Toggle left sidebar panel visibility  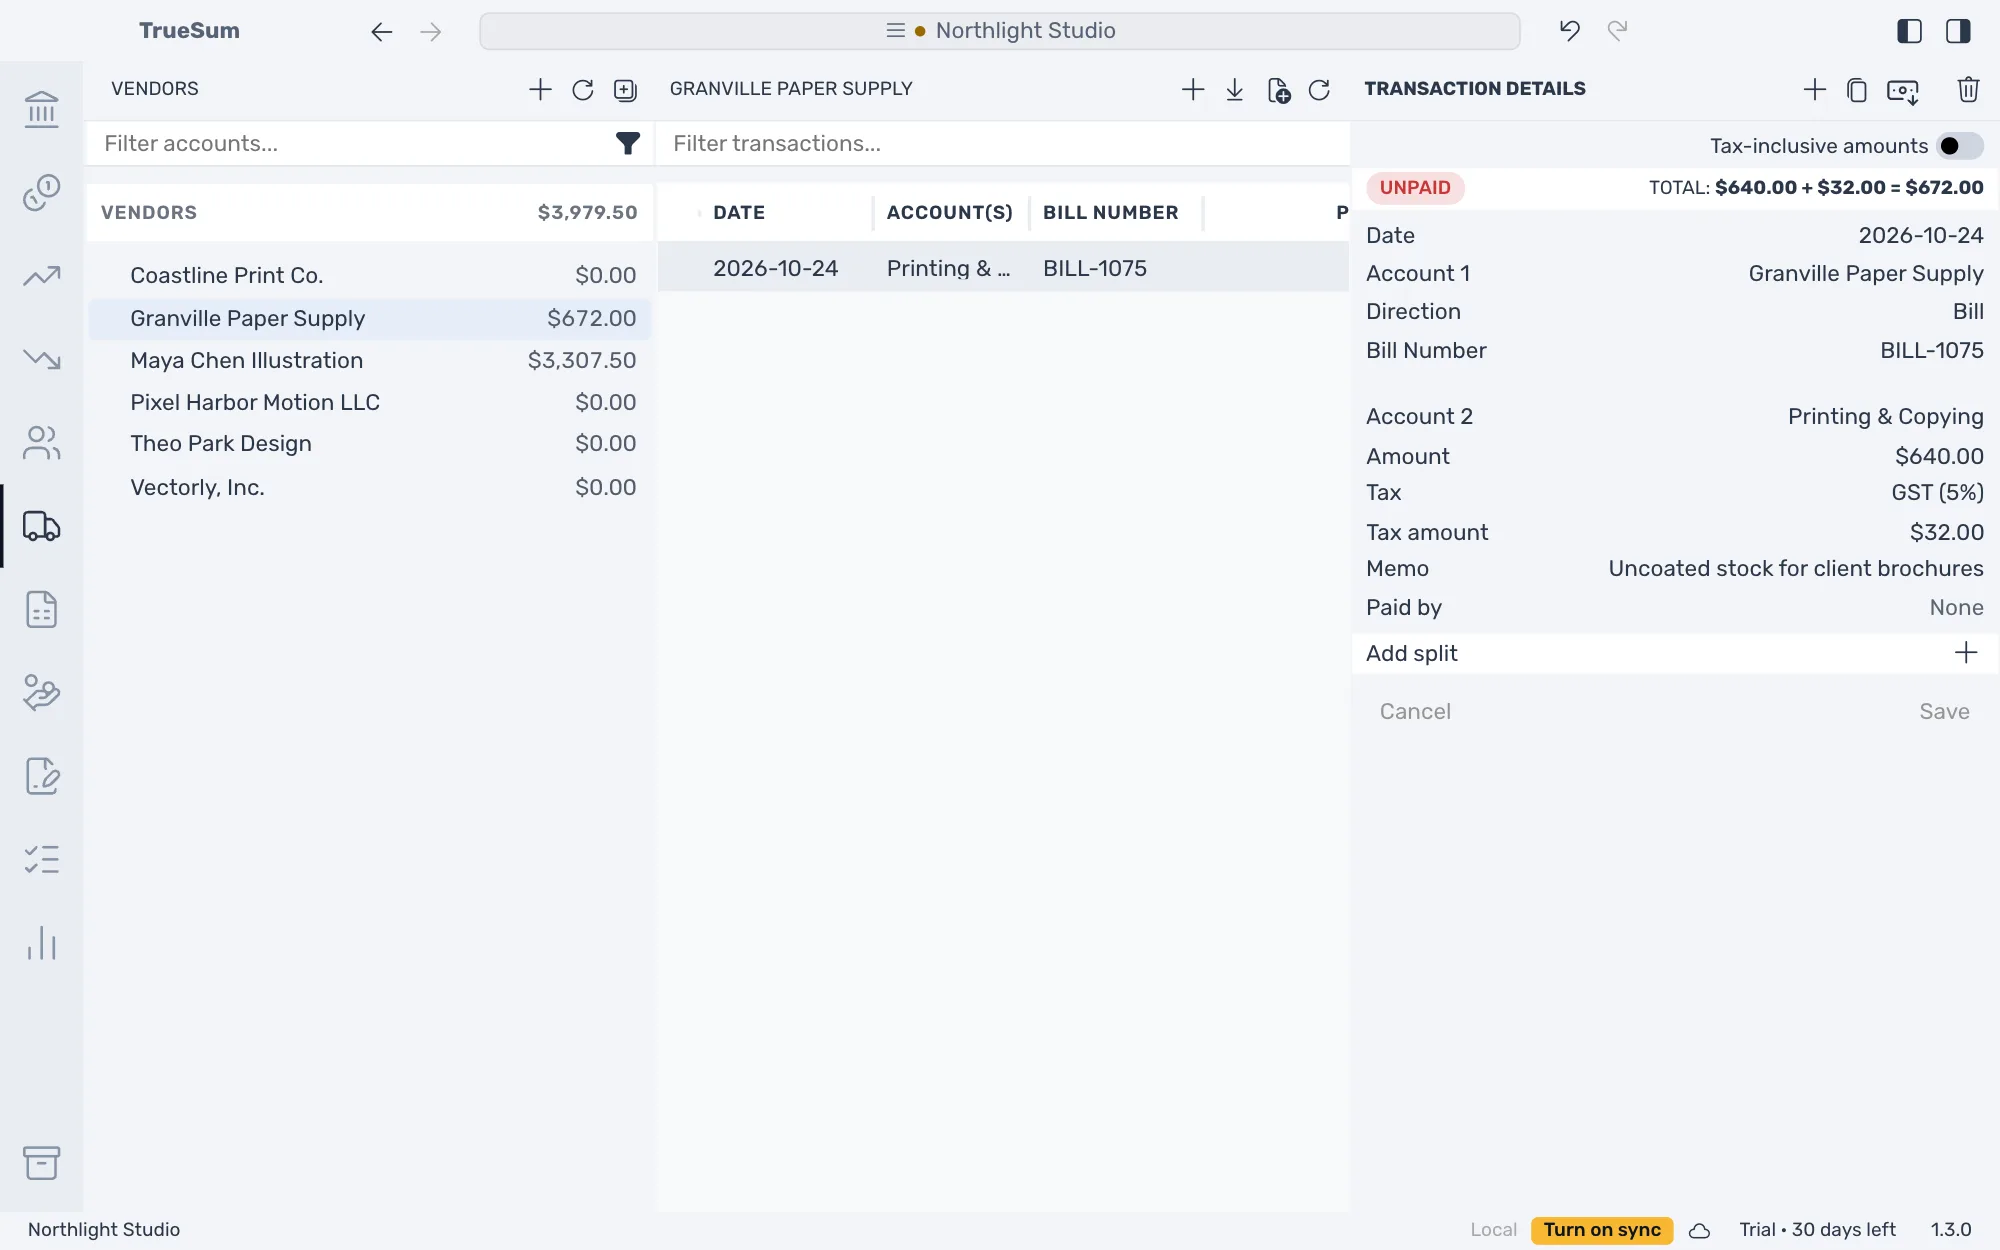tap(1909, 31)
